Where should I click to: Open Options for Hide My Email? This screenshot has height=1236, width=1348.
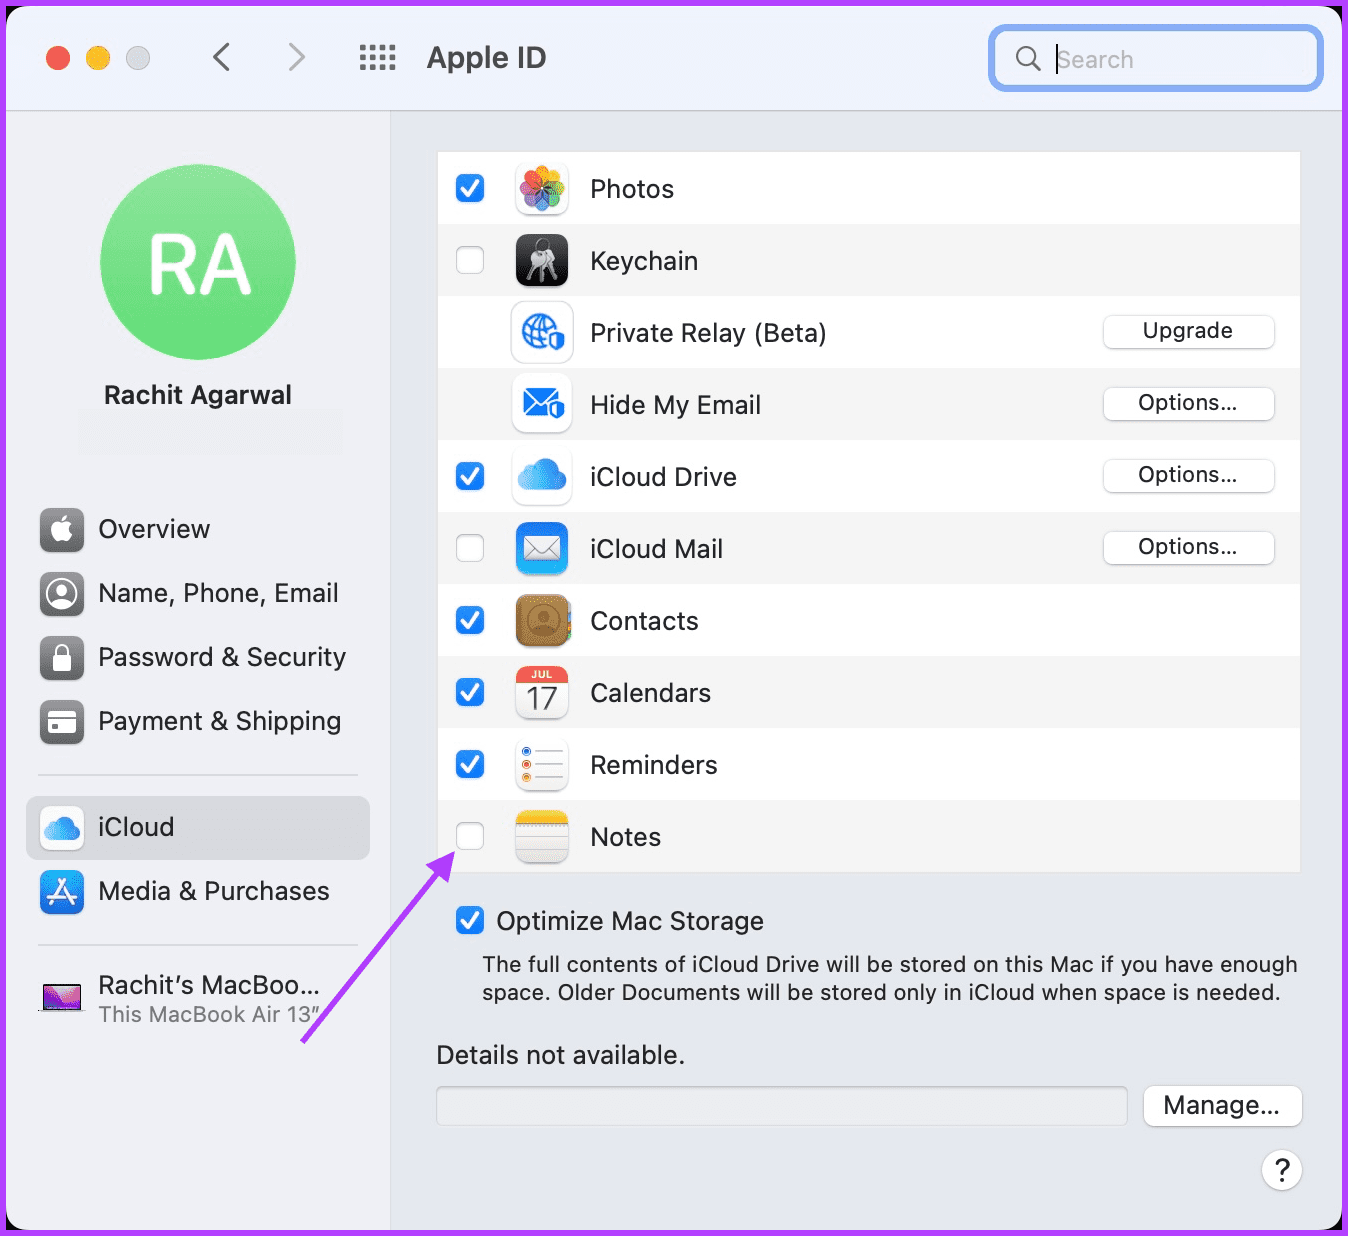coord(1188,403)
